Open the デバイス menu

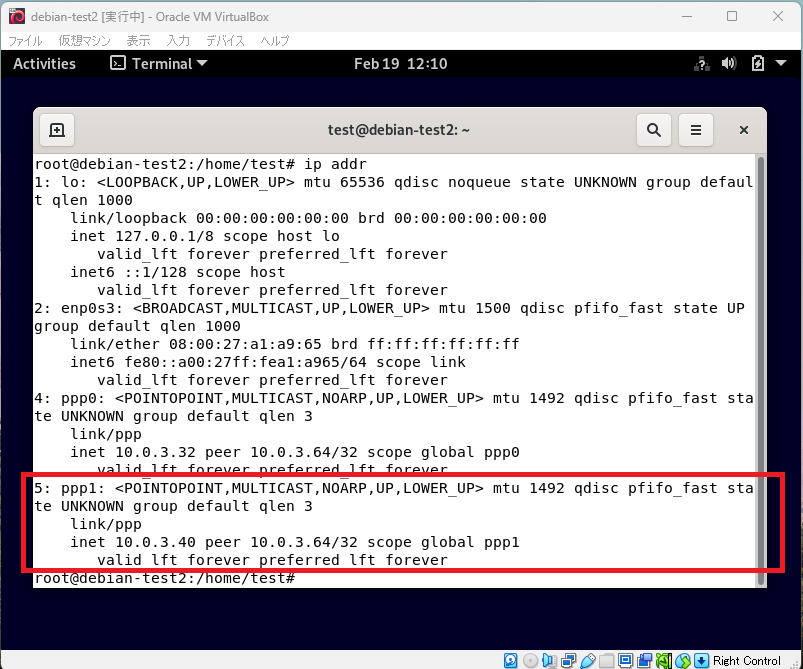point(225,41)
